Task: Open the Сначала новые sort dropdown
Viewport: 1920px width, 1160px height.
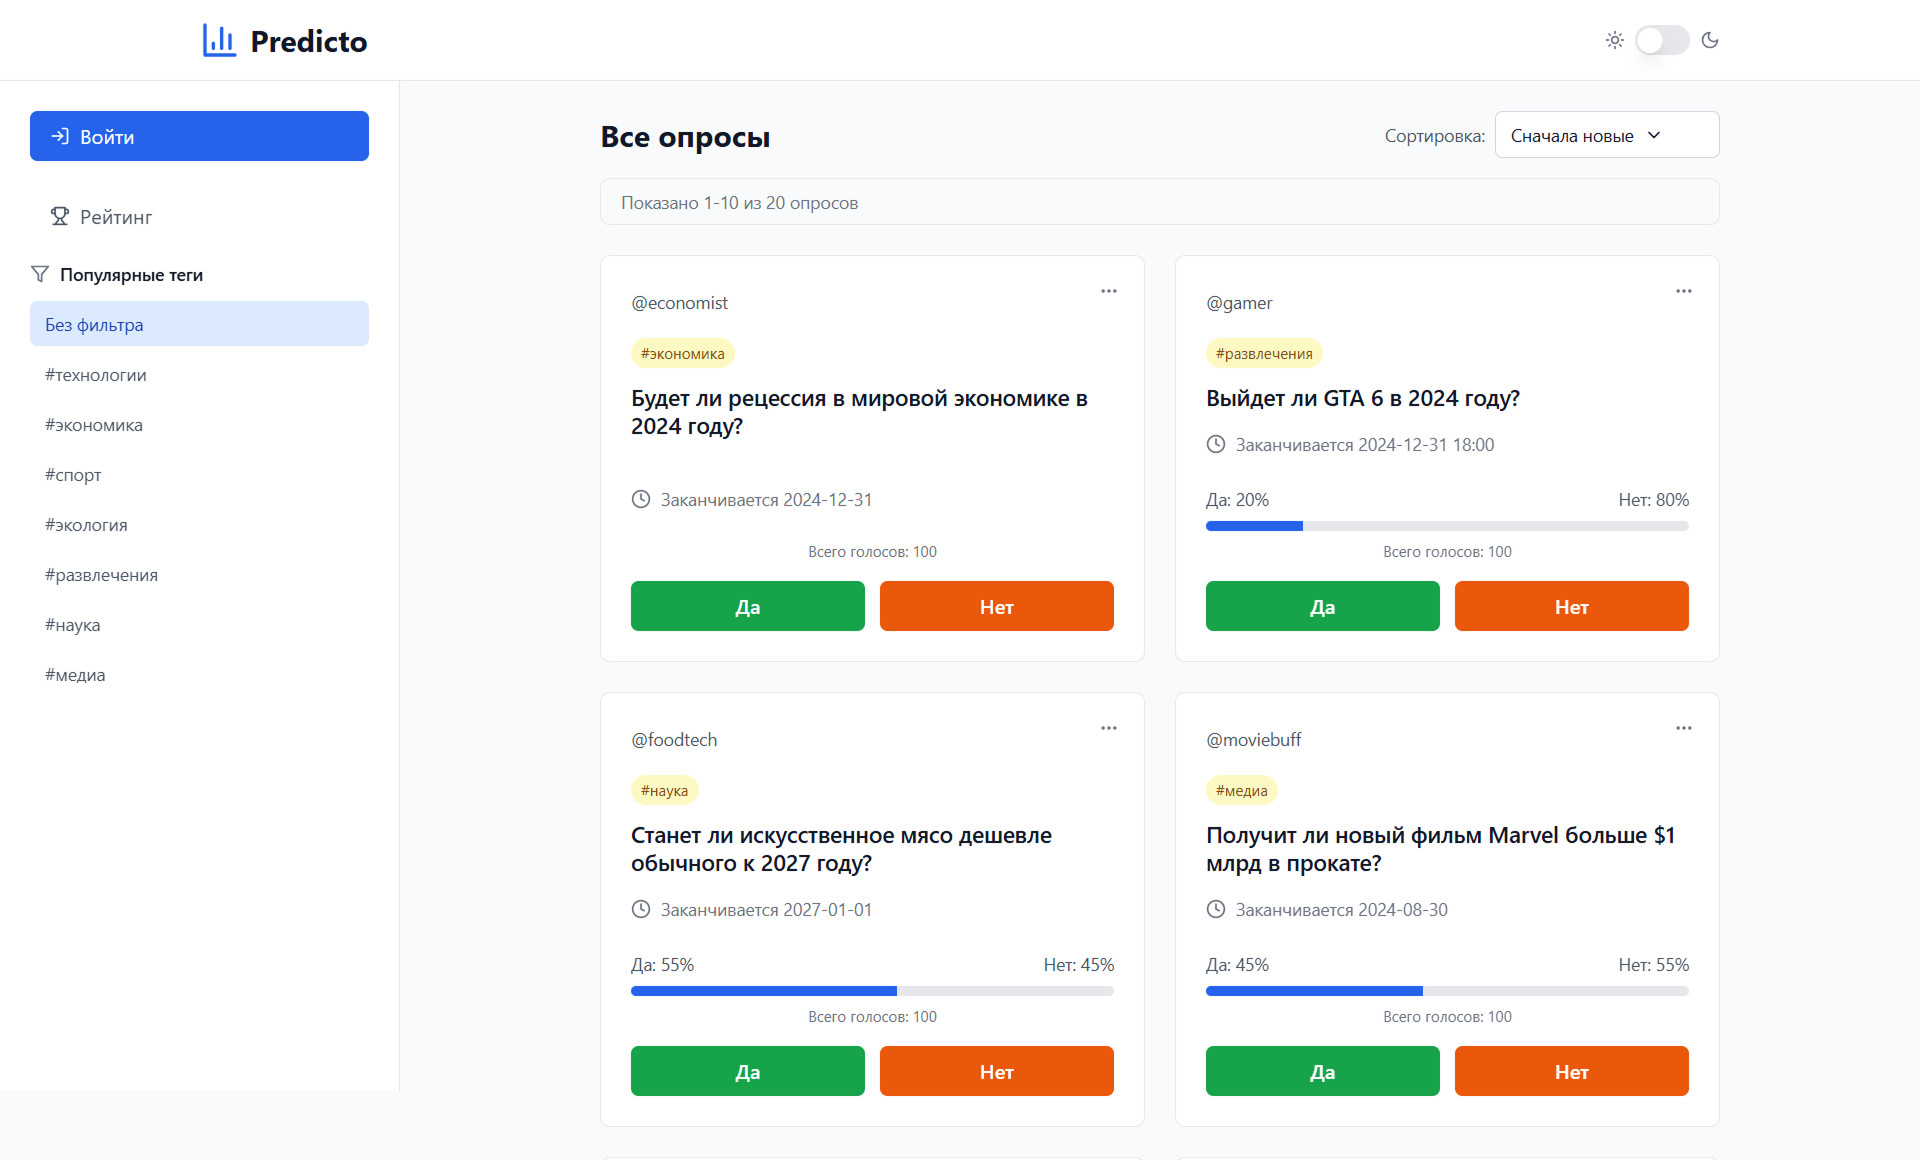Action: pos(1606,135)
